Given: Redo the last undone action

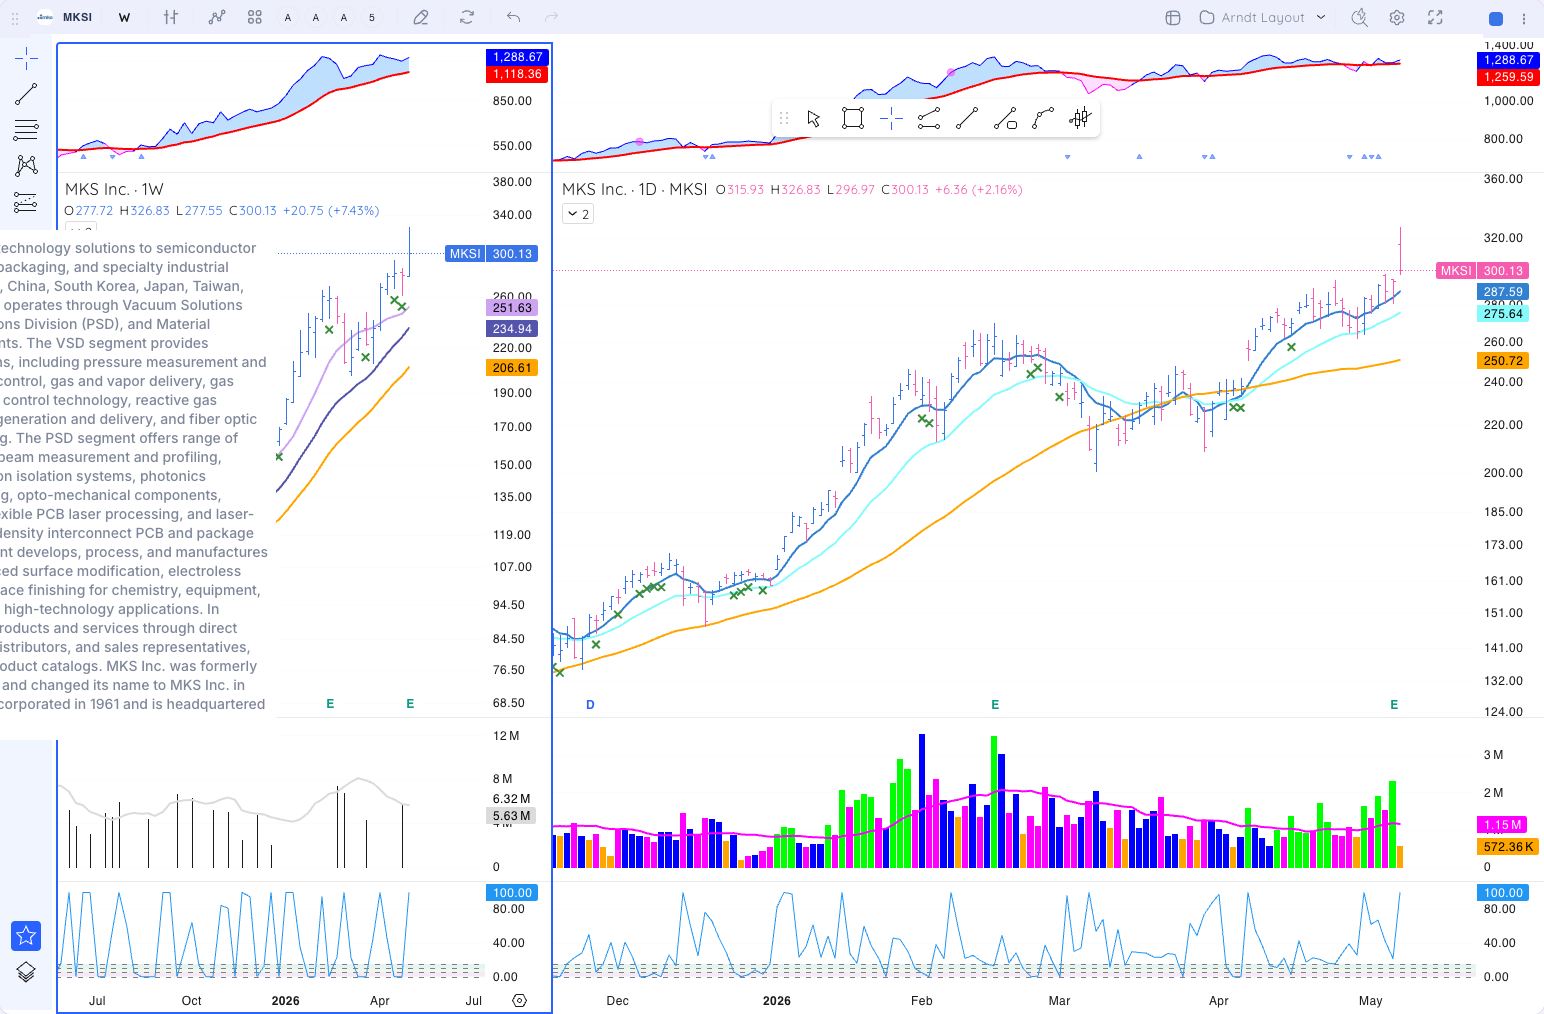Looking at the screenshot, I should coord(551,17).
